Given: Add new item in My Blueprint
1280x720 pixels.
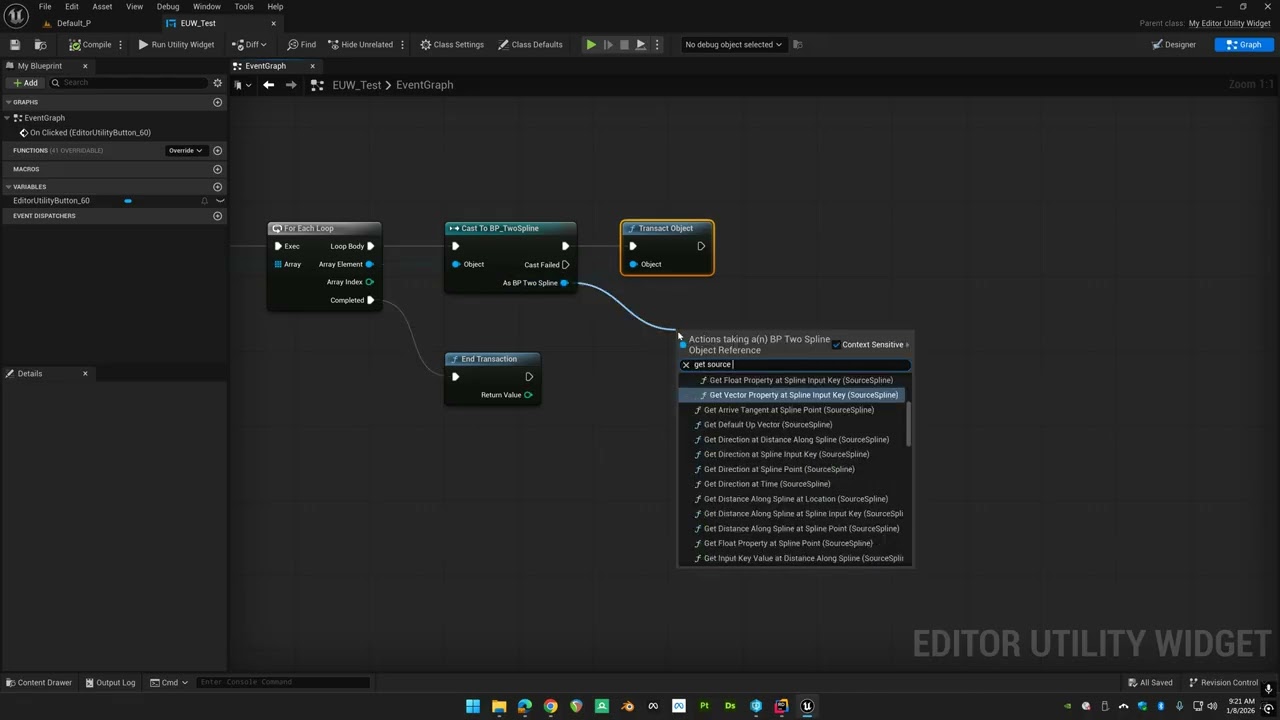Looking at the screenshot, I should point(25,83).
